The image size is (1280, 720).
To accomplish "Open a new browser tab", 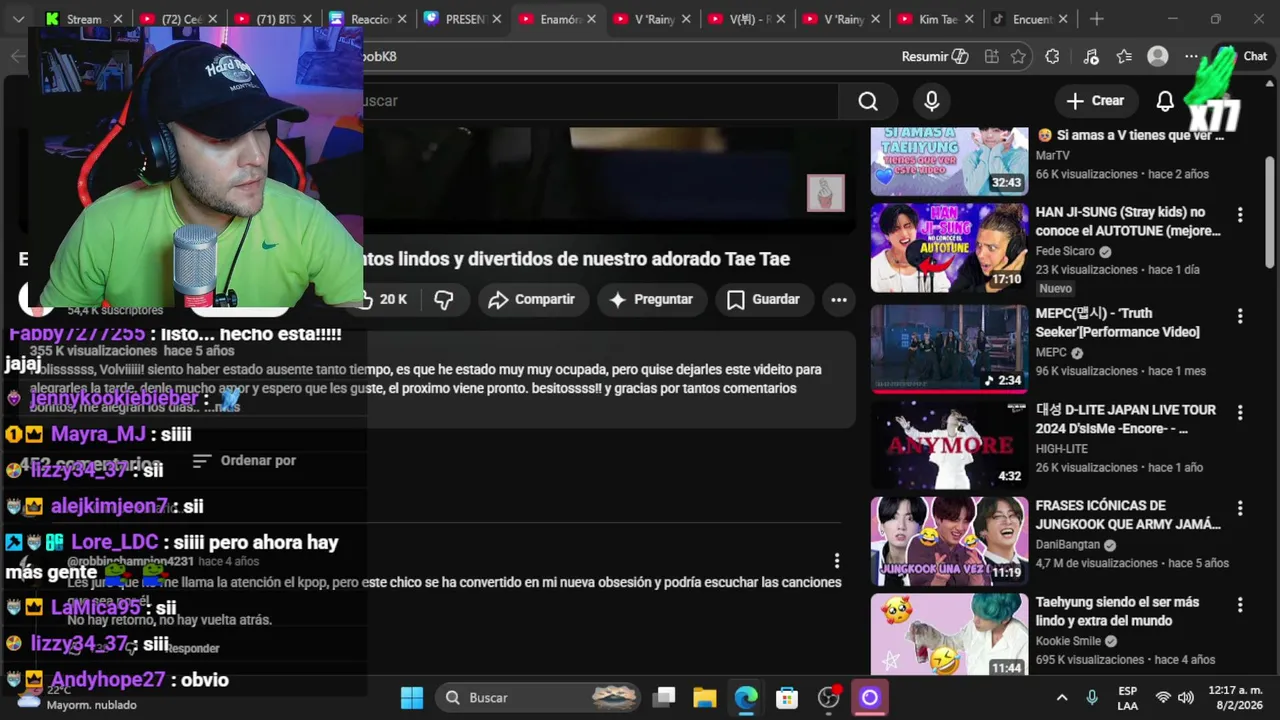I will pyautogui.click(x=1097, y=19).
